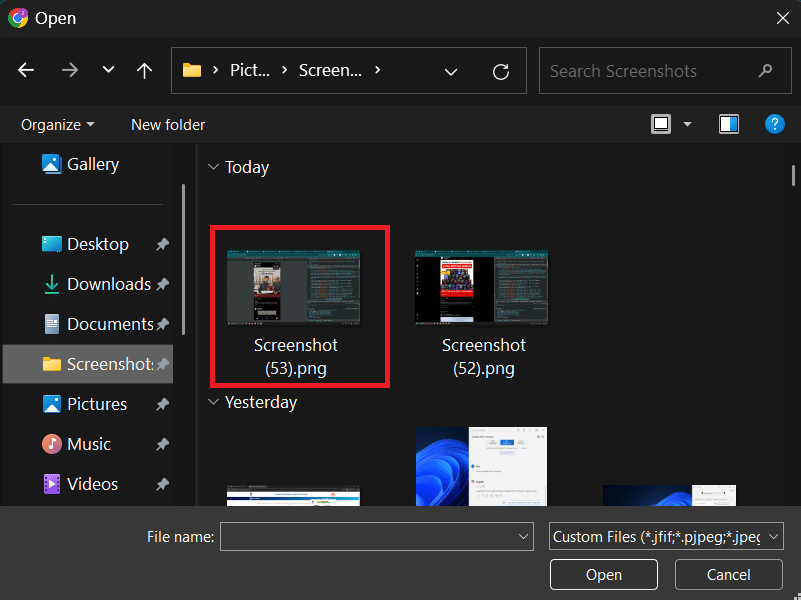801x600 pixels.
Task: Focus the Search Screenshots field
Action: (x=665, y=70)
